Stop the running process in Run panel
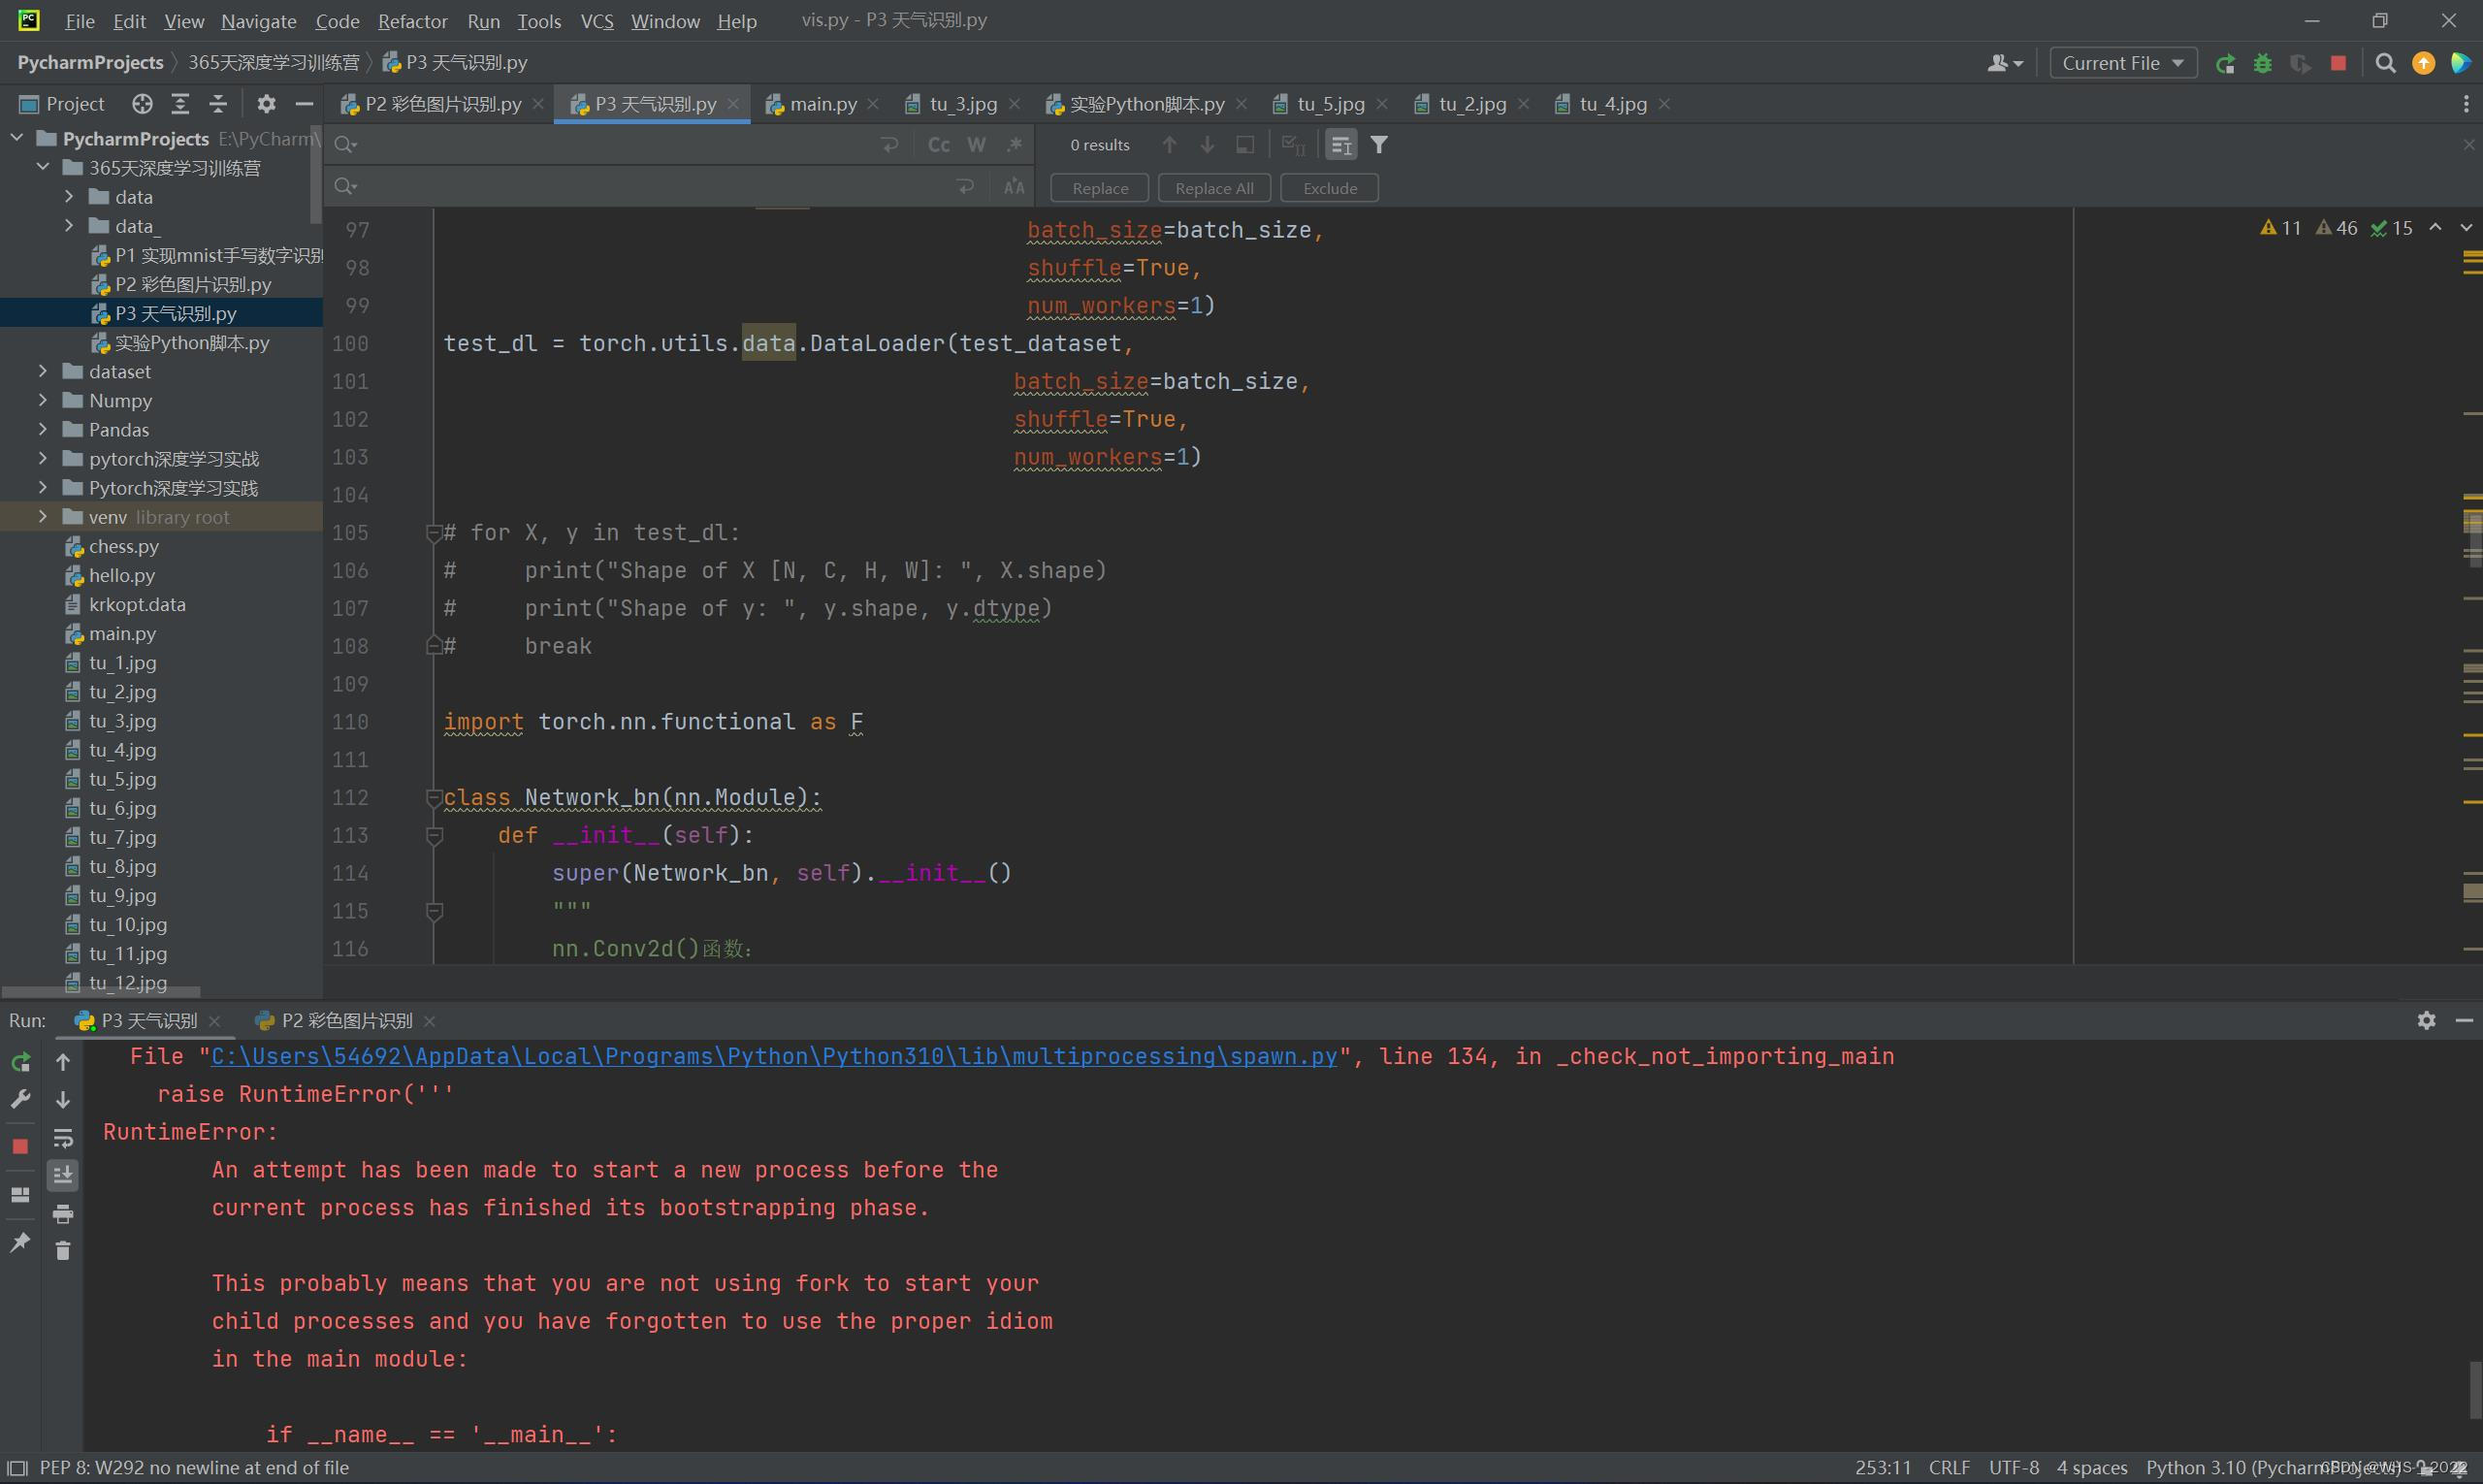The image size is (2483, 1484). (x=20, y=1147)
